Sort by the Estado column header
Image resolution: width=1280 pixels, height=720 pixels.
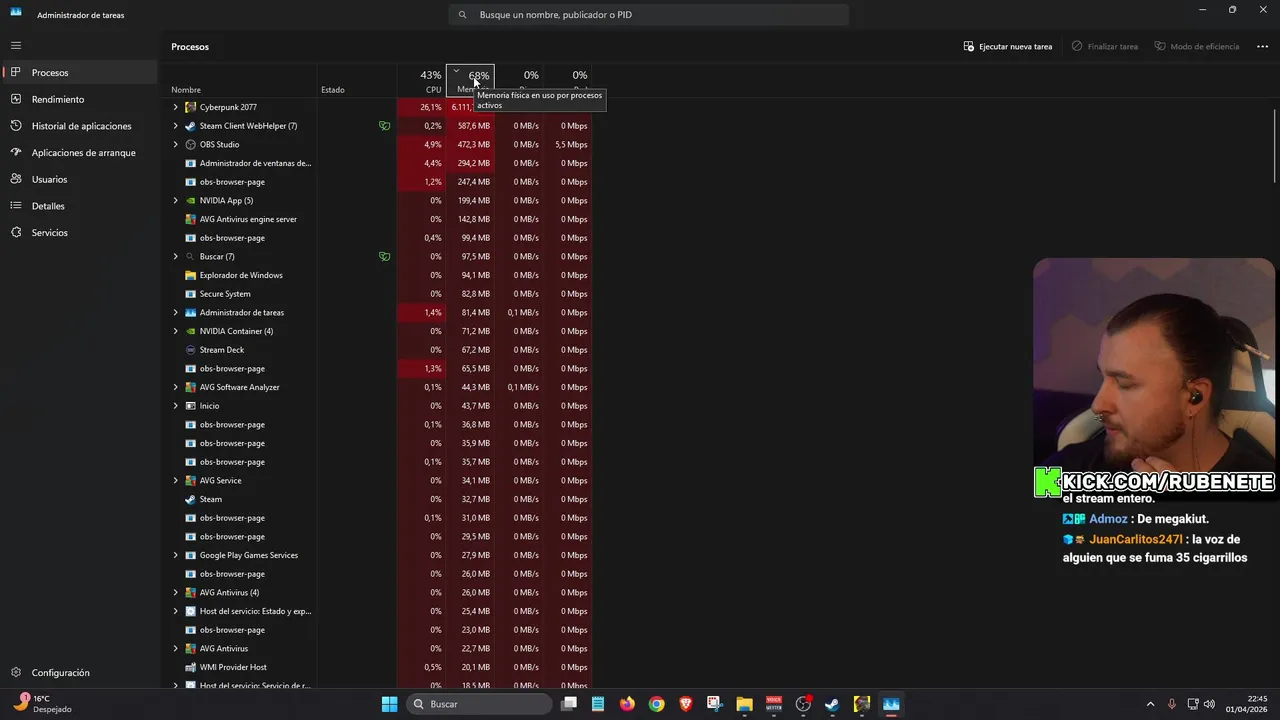(357, 80)
